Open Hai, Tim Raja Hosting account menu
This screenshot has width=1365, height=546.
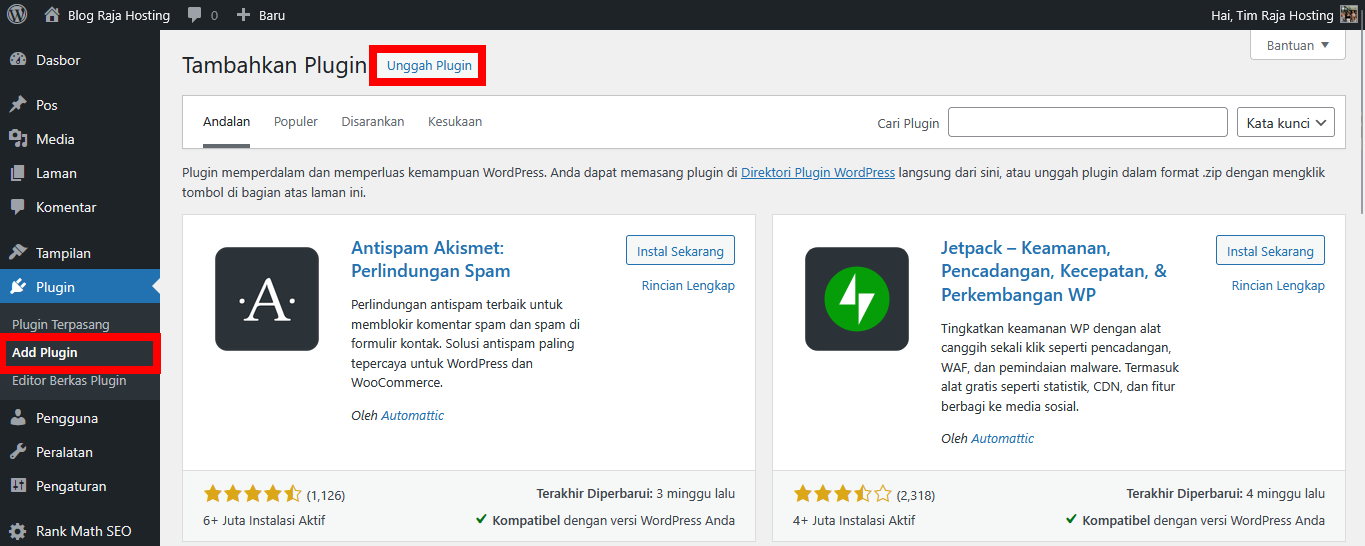1272,15
